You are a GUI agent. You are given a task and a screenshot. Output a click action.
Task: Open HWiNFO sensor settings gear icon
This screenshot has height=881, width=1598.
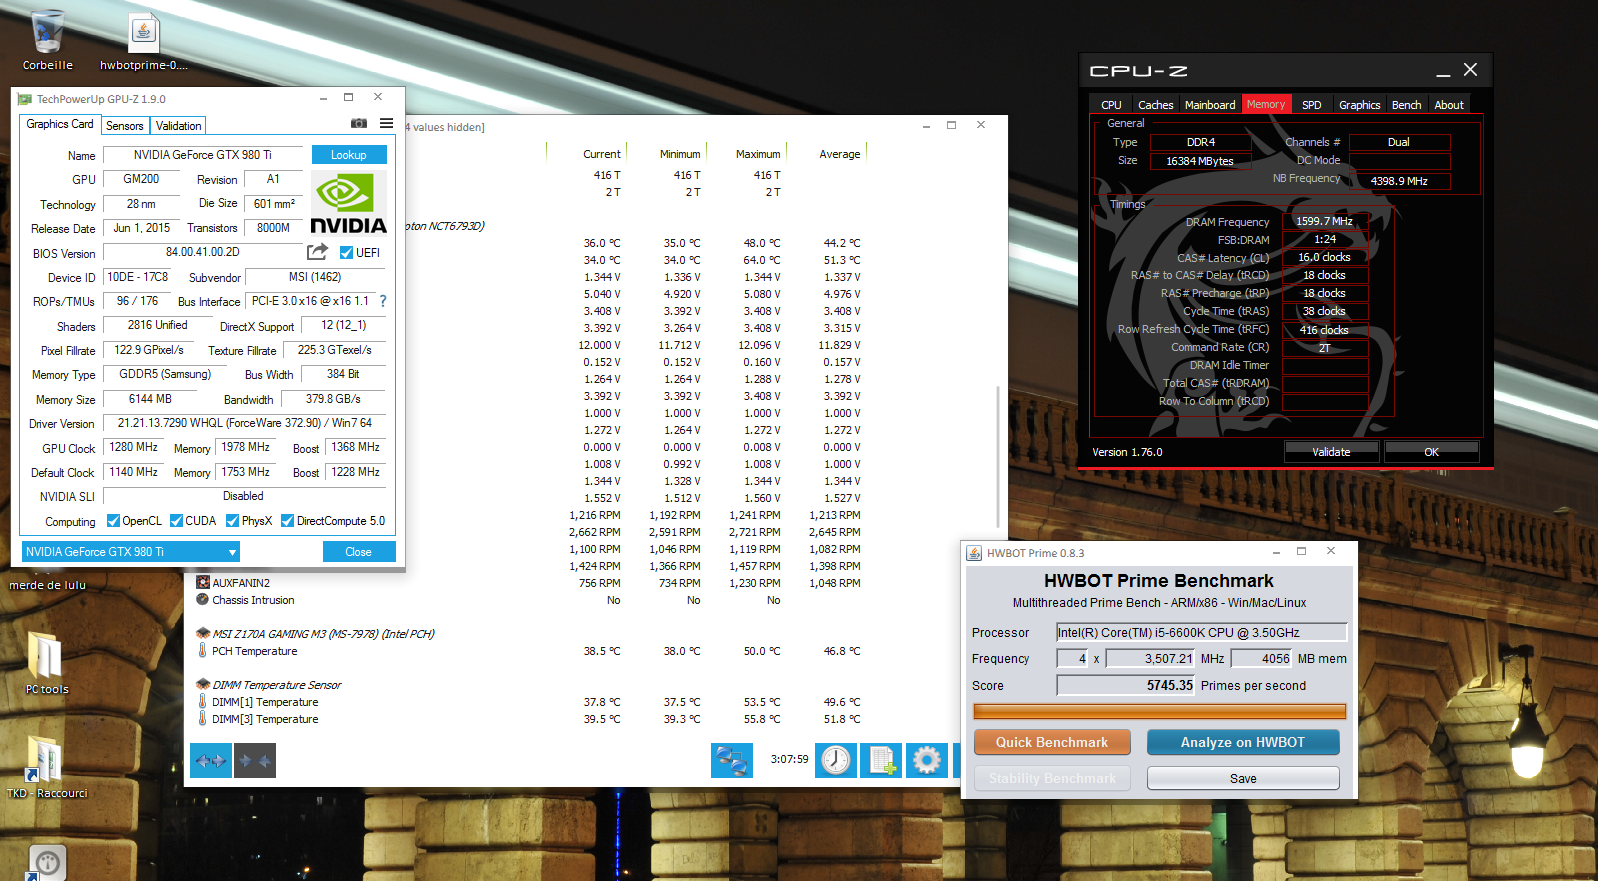(x=927, y=761)
